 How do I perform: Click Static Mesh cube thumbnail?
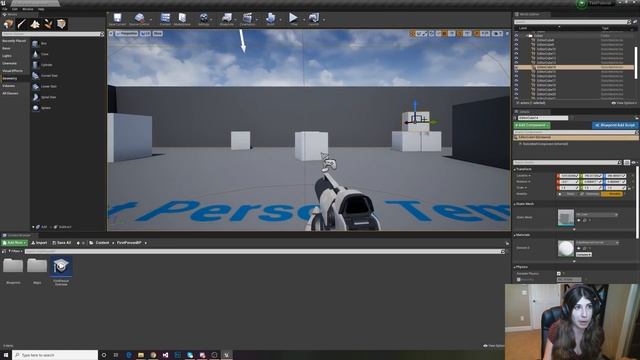(566, 218)
